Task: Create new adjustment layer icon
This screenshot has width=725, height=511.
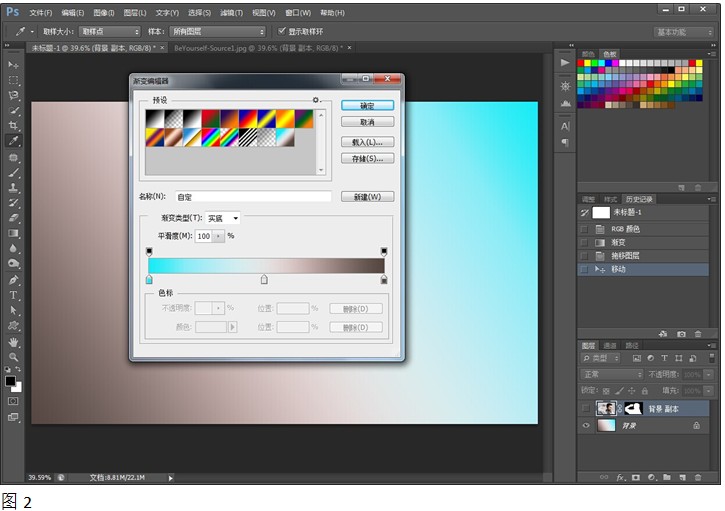Action: [x=651, y=477]
